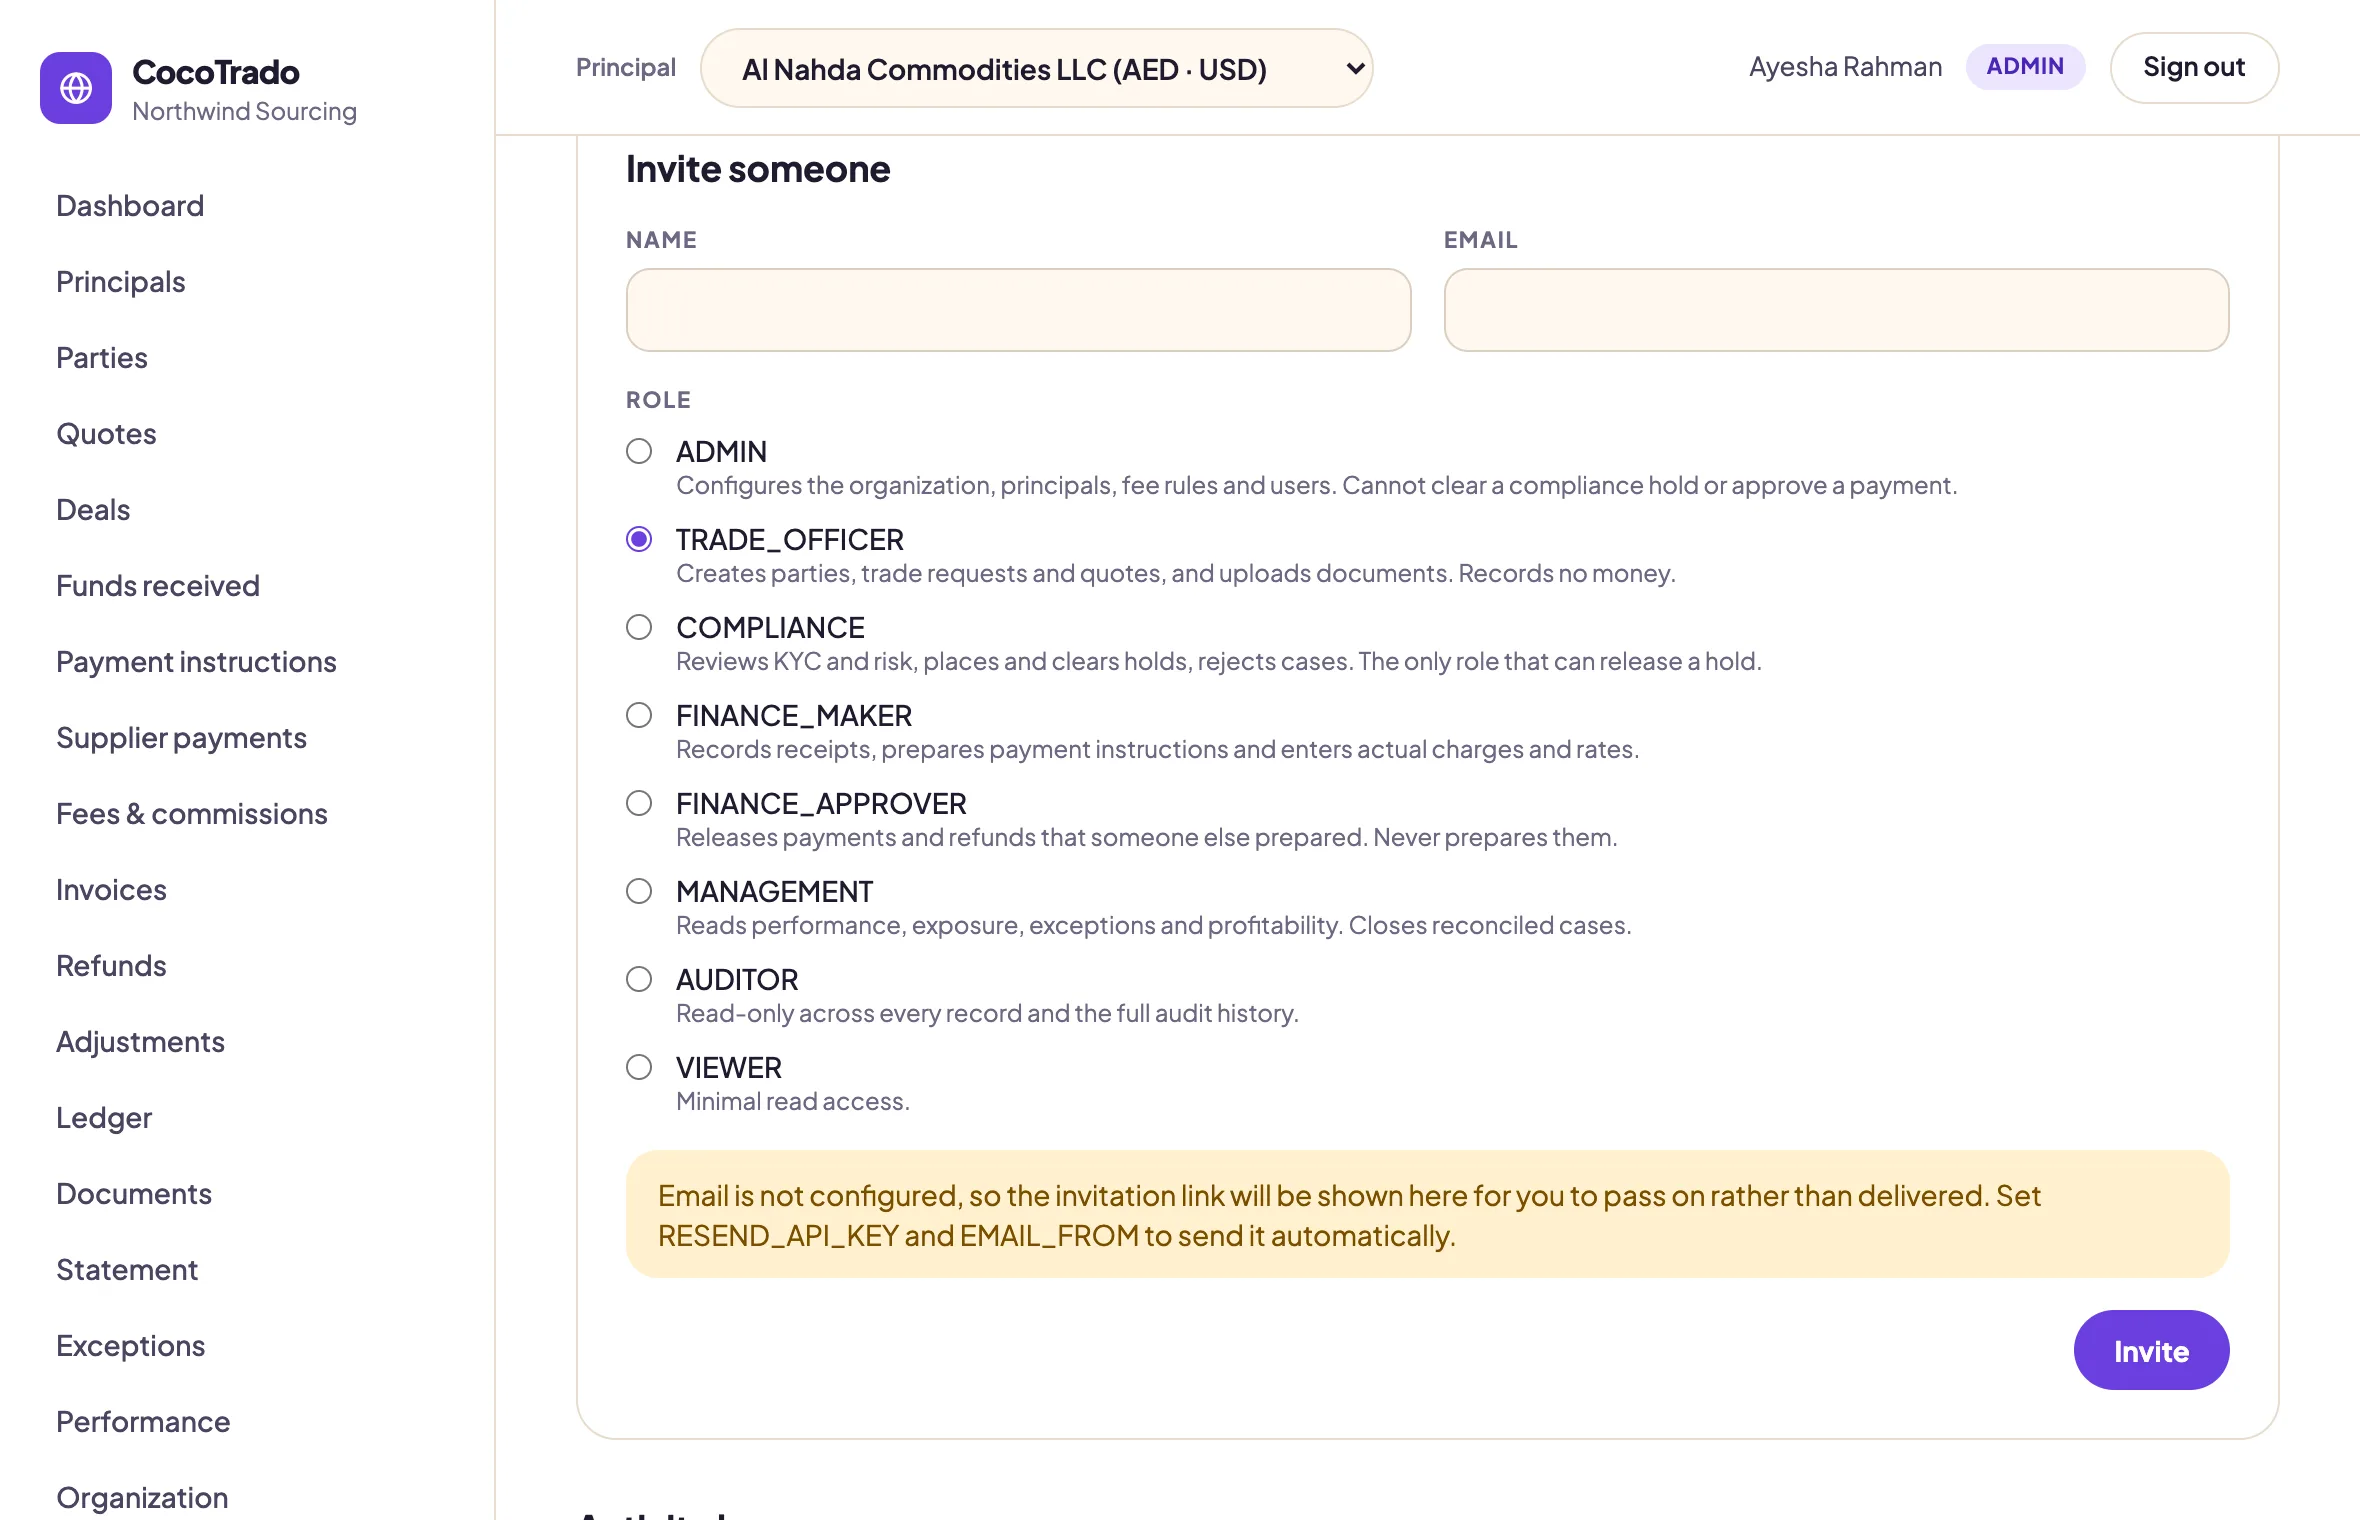Image resolution: width=2360 pixels, height=1520 pixels.
Task: Click "Northwind Sourcing" organization text
Action: [244, 111]
